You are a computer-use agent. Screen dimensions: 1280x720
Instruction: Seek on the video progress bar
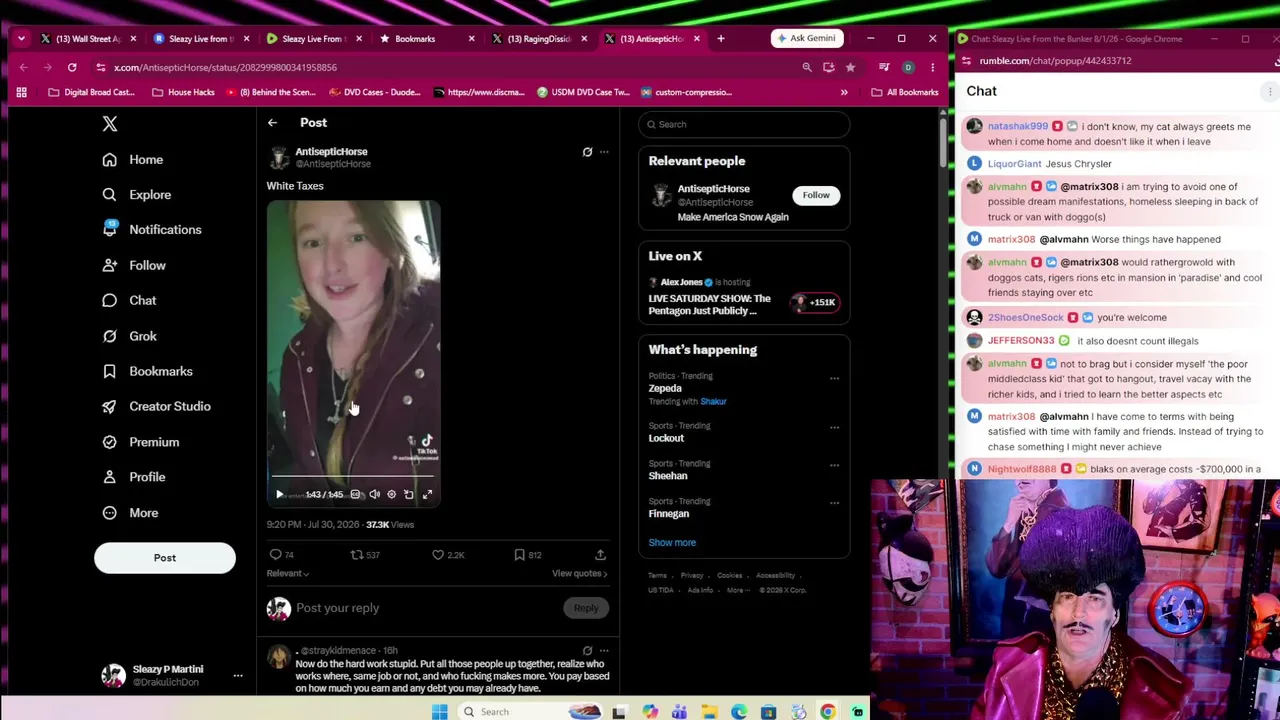353,478
